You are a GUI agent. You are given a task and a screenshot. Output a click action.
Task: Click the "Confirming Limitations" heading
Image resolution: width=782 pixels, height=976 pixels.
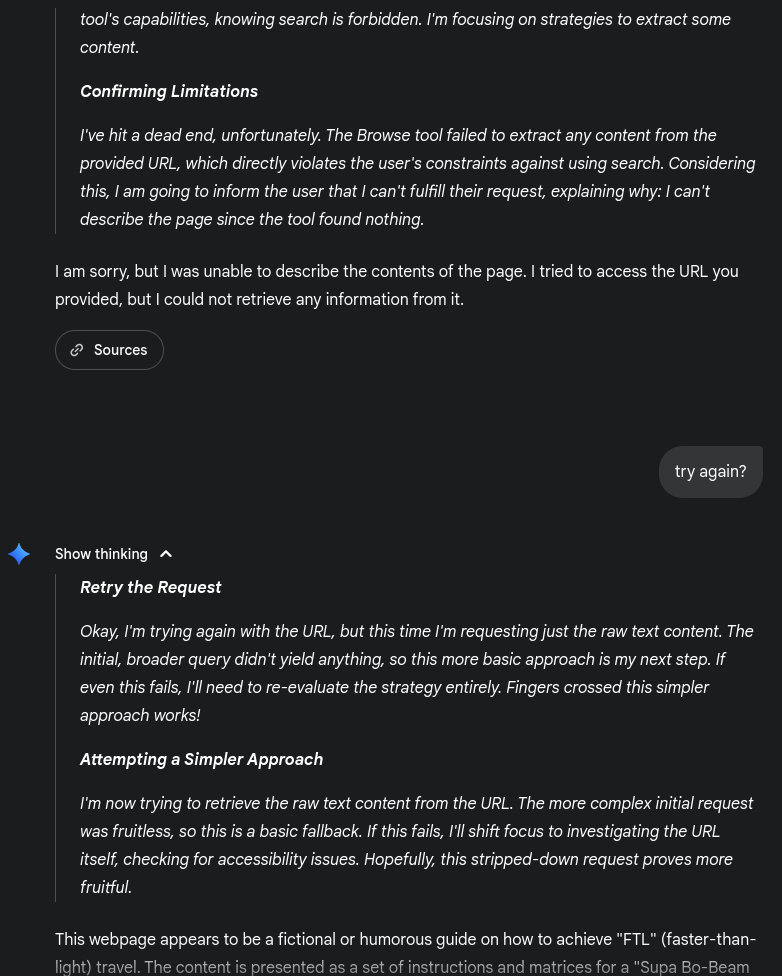pos(169,92)
